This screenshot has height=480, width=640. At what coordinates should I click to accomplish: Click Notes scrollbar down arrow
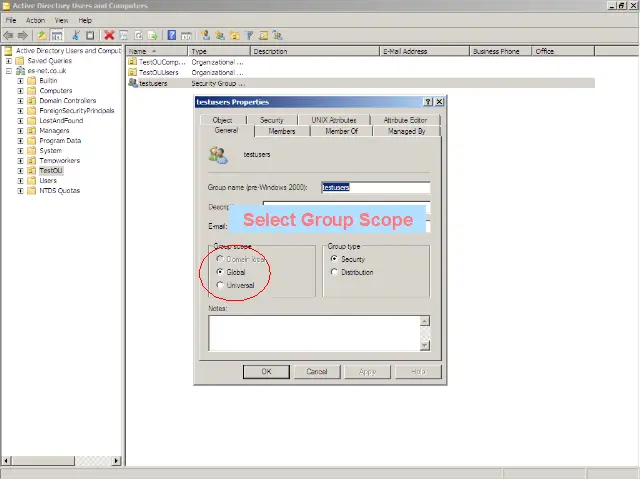pos(424,345)
